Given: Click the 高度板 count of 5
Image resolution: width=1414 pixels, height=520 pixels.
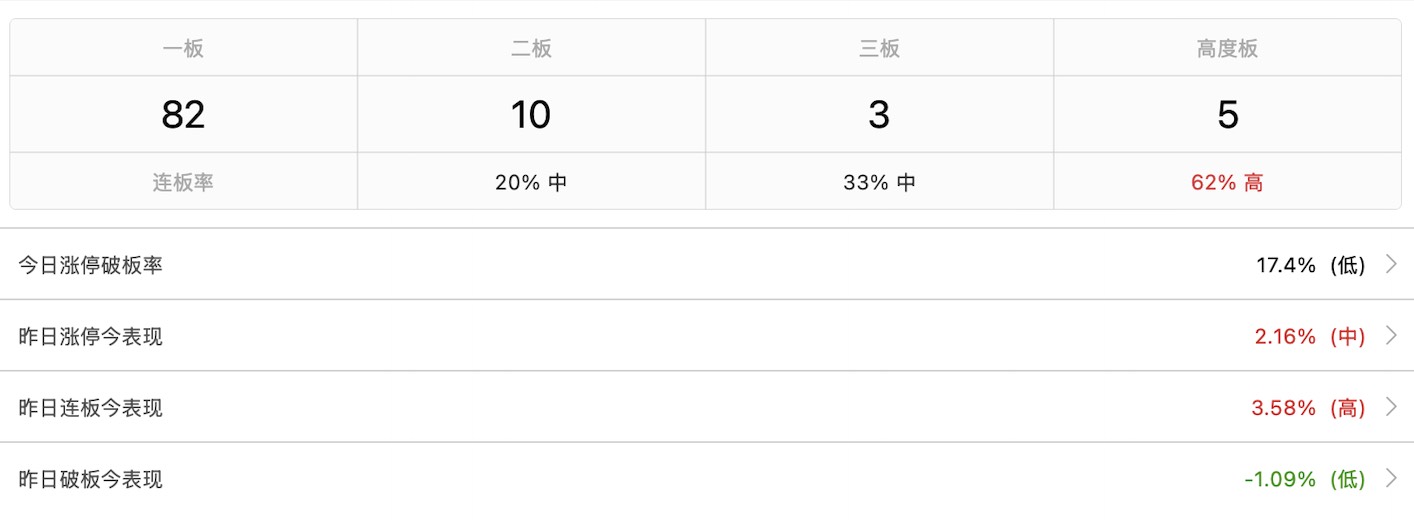Looking at the screenshot, I should [1227, 115].
